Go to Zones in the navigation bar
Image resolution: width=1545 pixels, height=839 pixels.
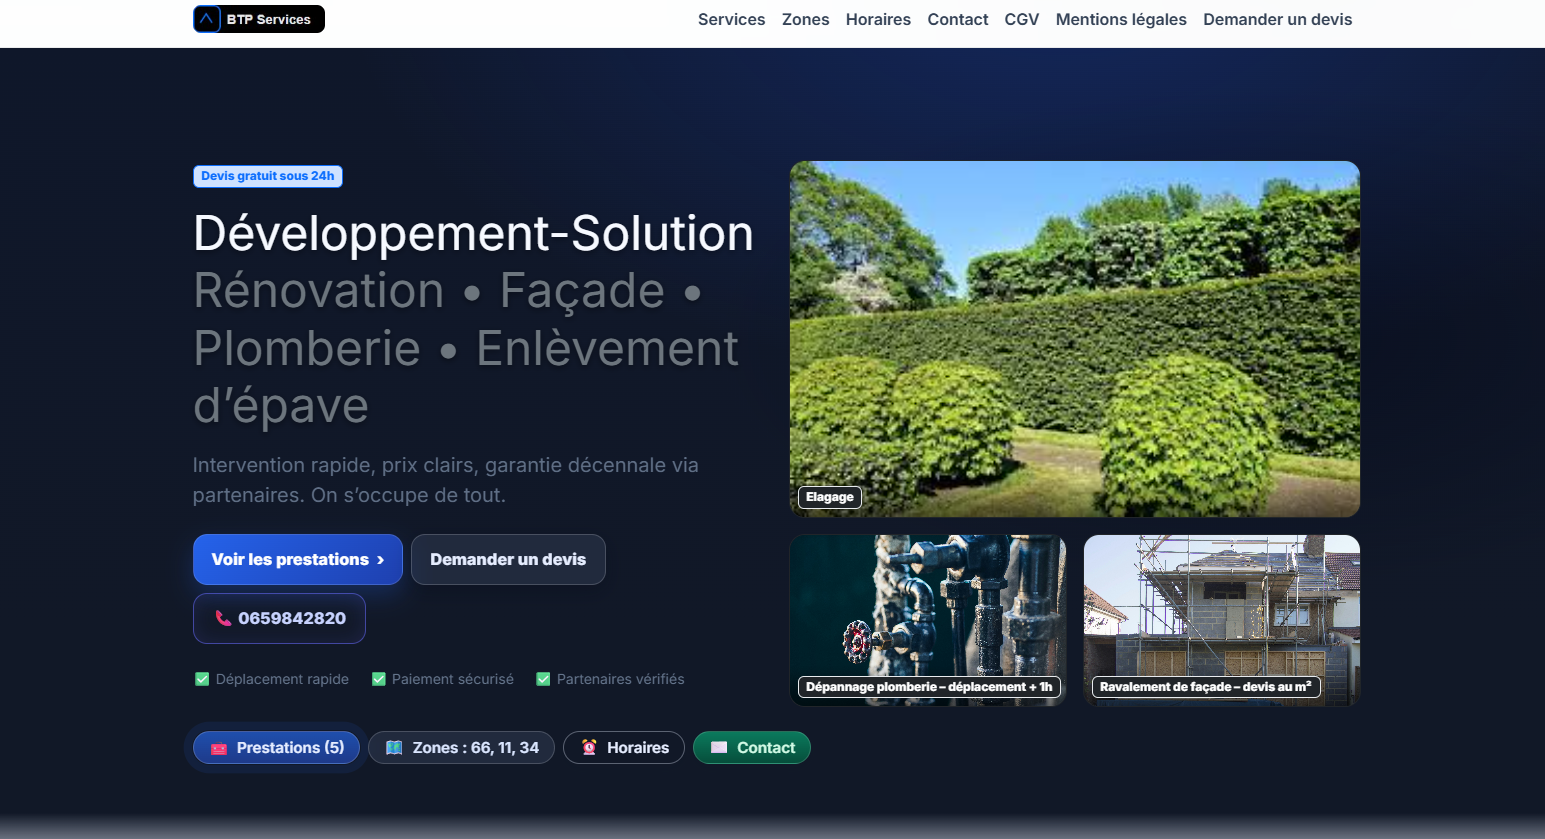(805, 19)
